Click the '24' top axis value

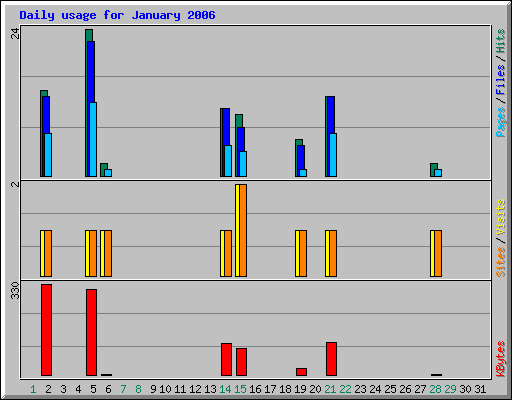15,33
